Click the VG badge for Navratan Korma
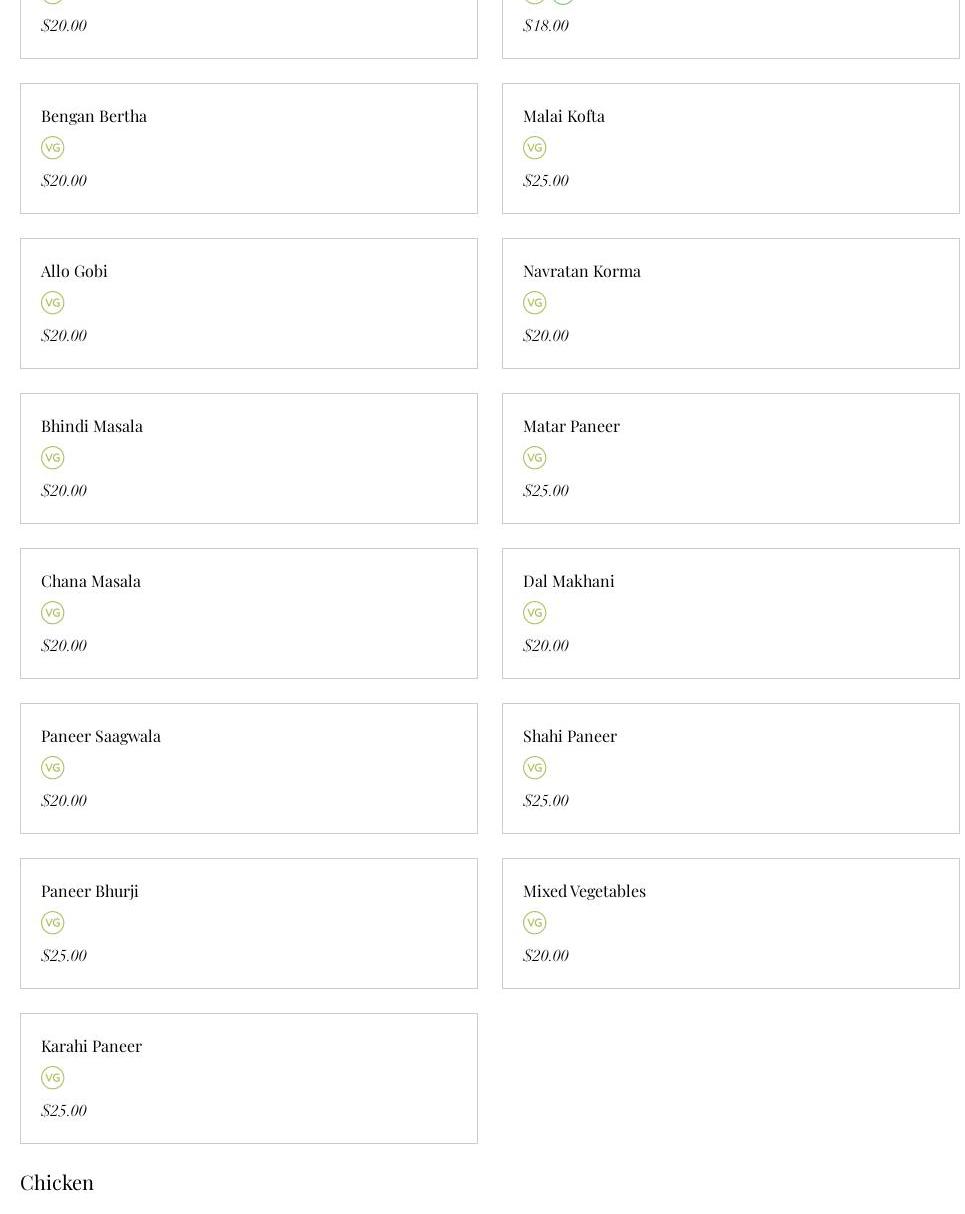965x1214 pixels. click(534, 303)
